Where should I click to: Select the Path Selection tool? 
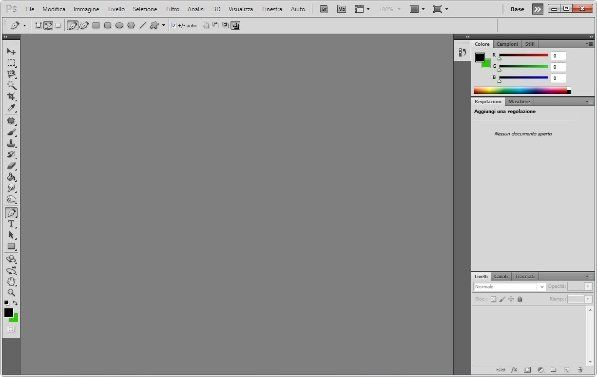point(11,235)
